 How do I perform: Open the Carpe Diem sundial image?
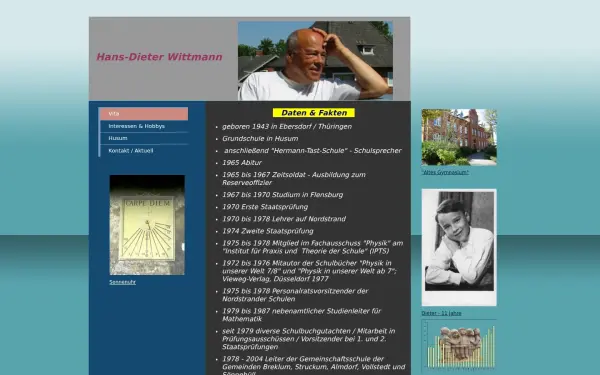[x=147, y=225]
